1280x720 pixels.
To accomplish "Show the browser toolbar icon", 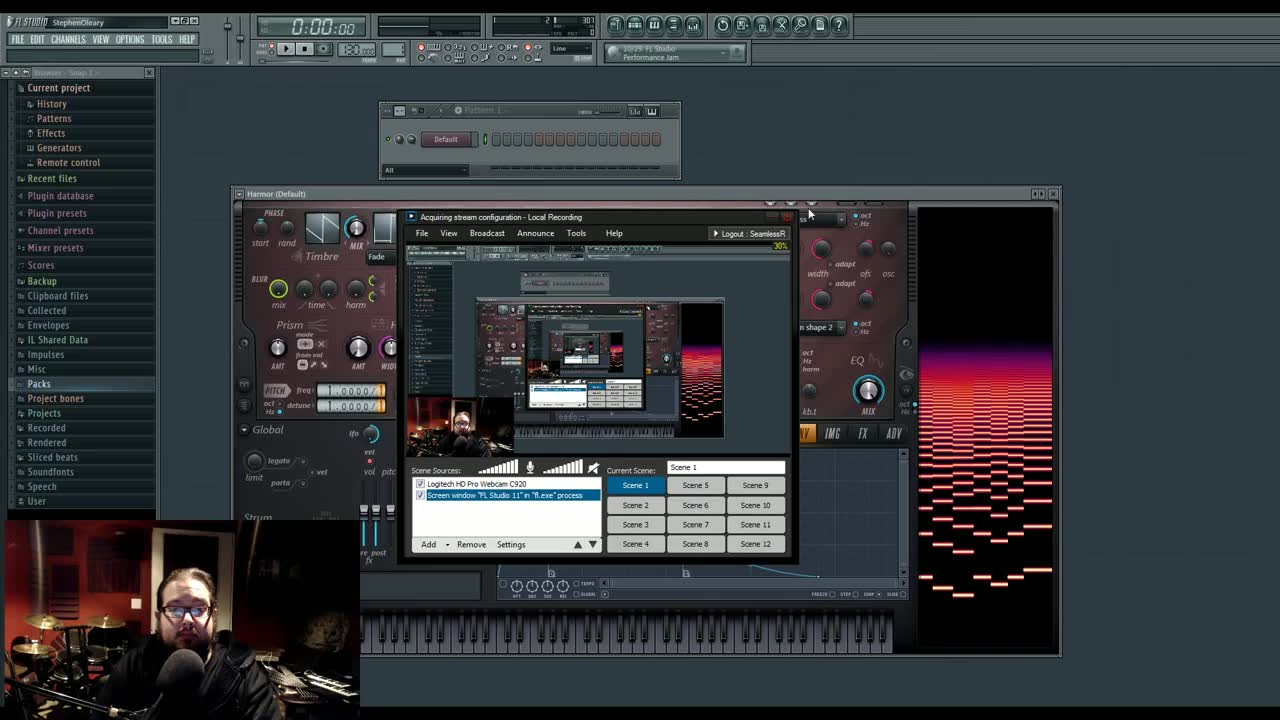I will [673, 25].
